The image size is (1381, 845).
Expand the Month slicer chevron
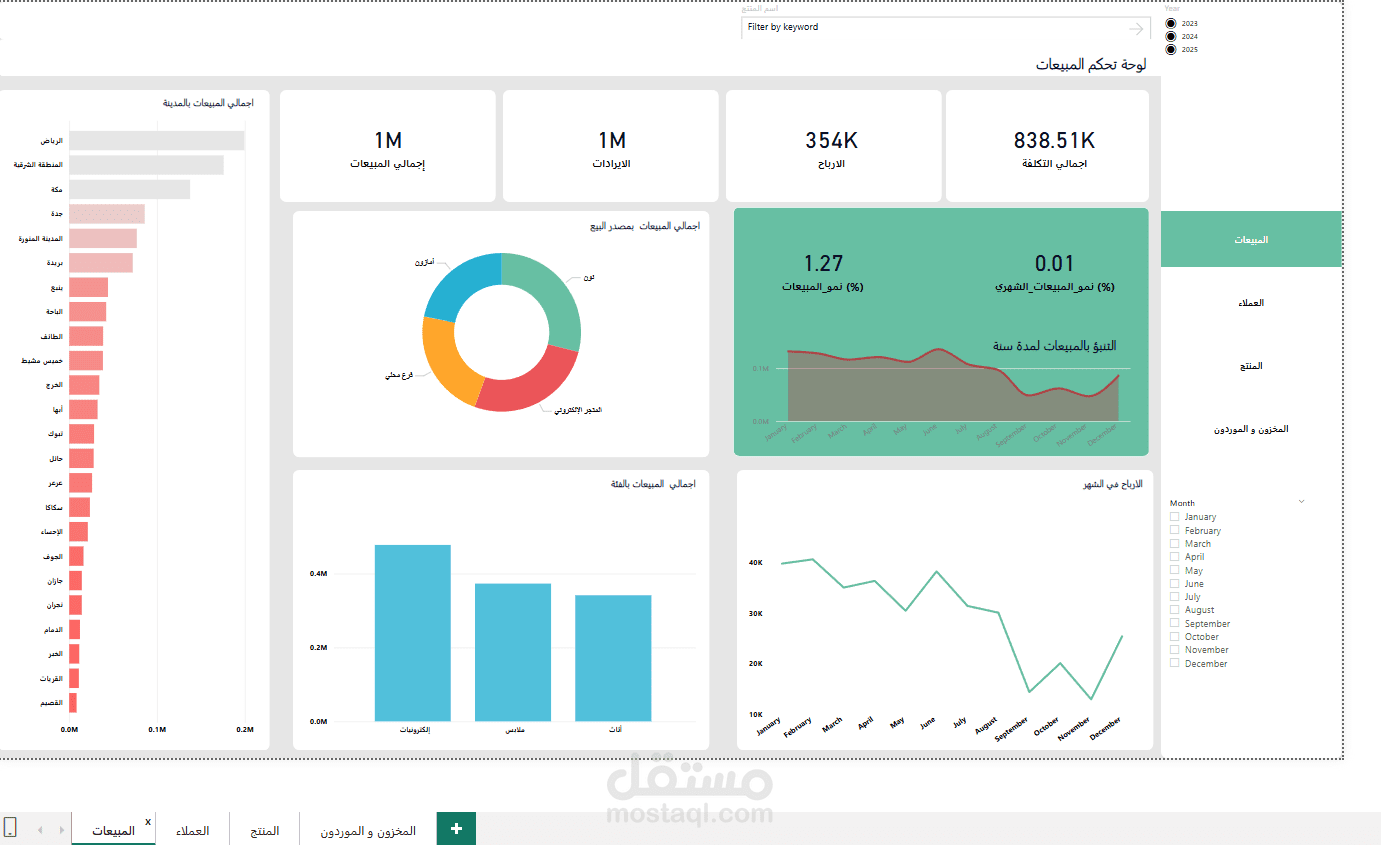tap(1301, 501)
